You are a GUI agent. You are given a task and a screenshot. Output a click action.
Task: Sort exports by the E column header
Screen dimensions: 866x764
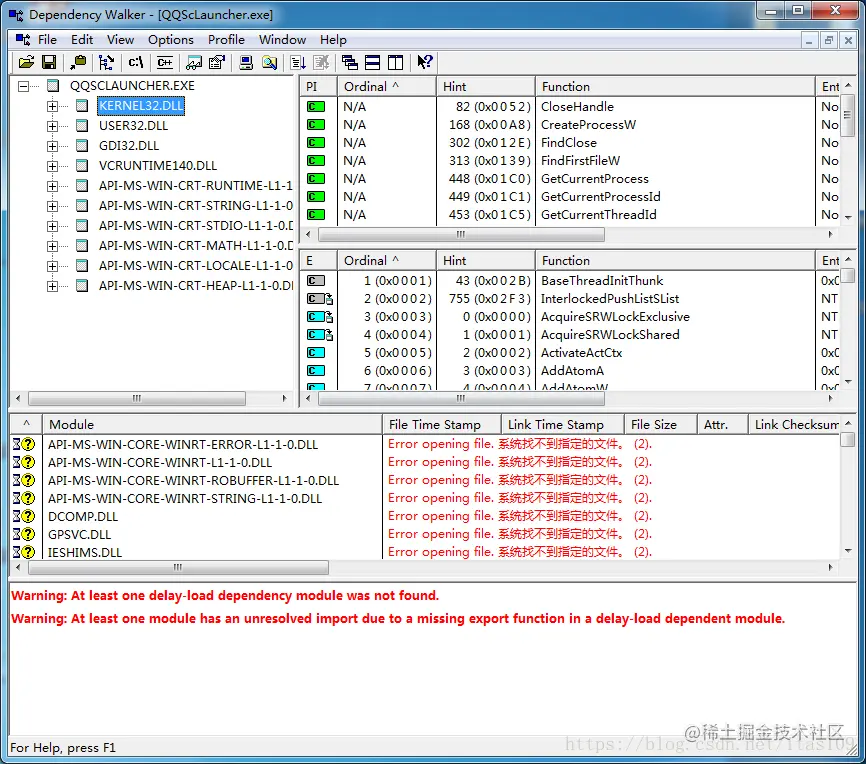click(318, 261)
